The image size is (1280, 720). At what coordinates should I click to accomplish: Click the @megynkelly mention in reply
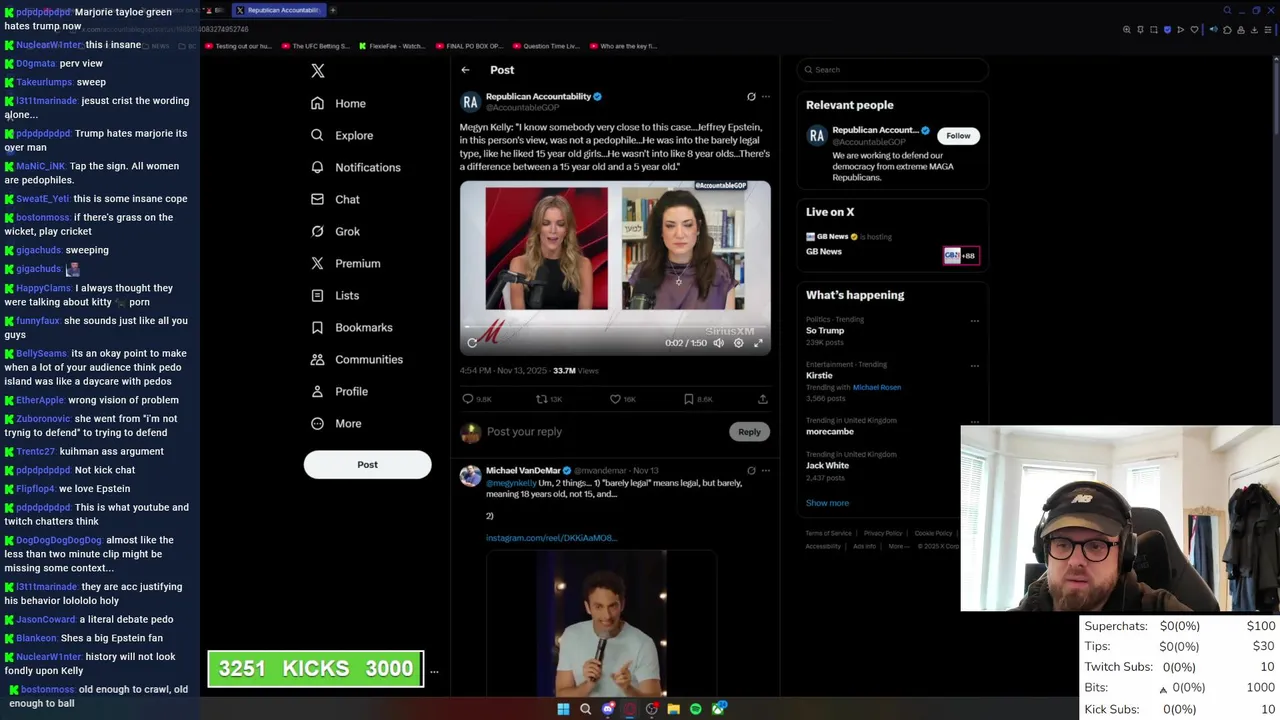(x=511, y=483)
